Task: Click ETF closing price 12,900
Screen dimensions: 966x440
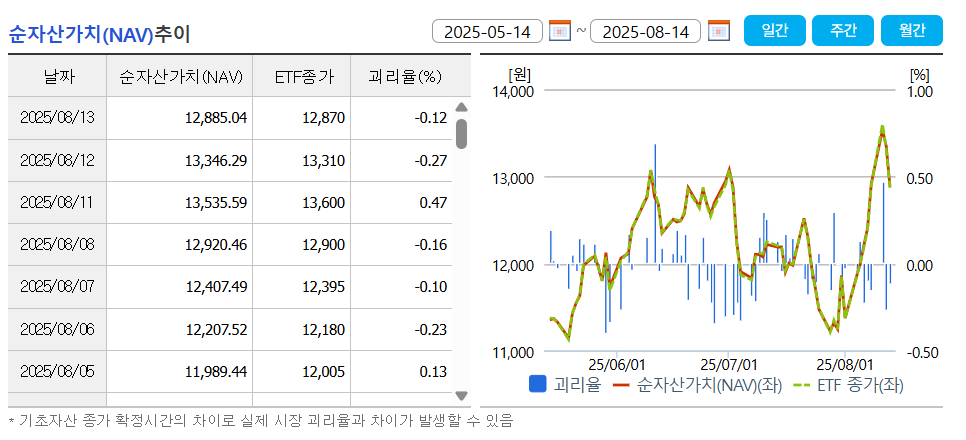Action: (x=323, y=245)
